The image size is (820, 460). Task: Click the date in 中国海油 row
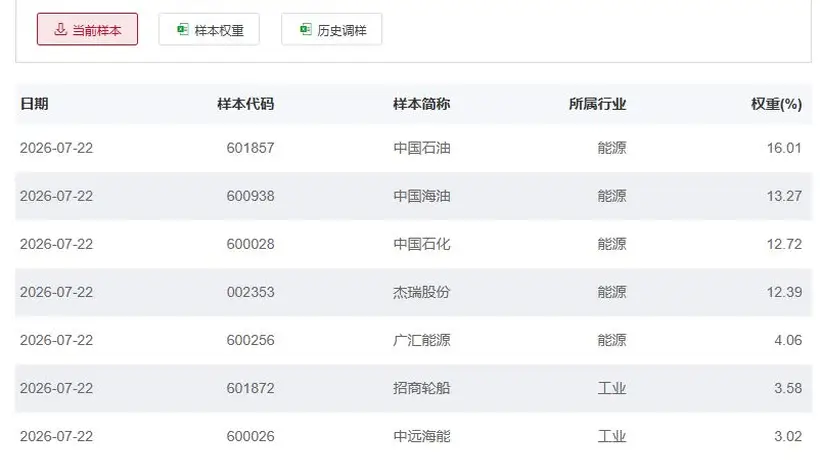tap(56, 196)
